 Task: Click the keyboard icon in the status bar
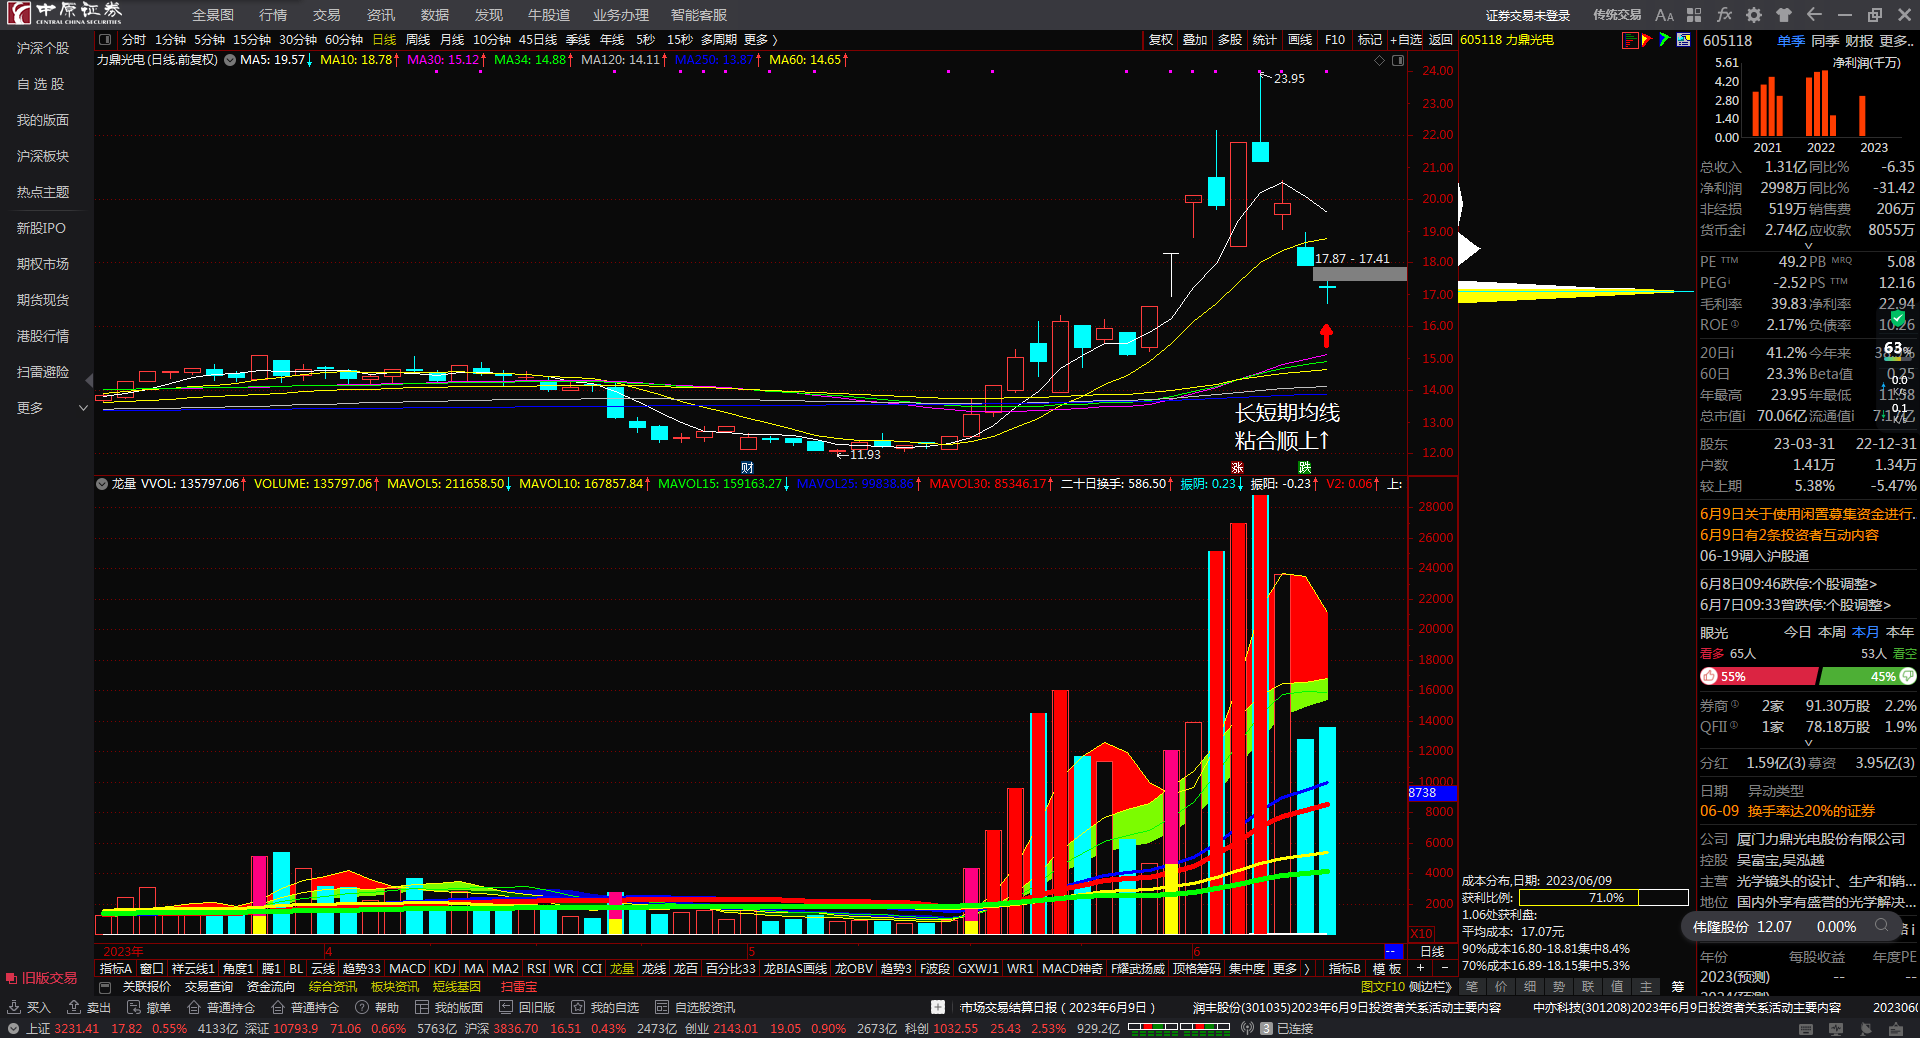[1806, 1028]
